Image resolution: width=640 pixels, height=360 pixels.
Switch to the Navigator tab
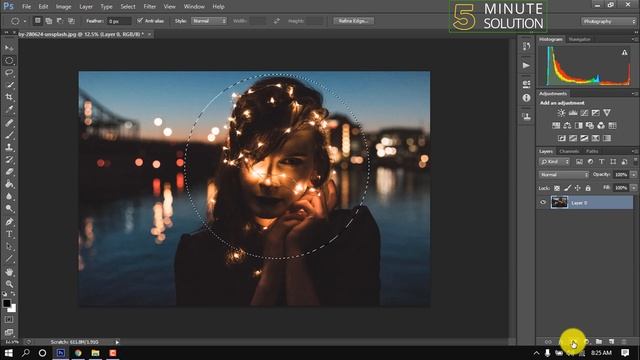click(580, 40)
